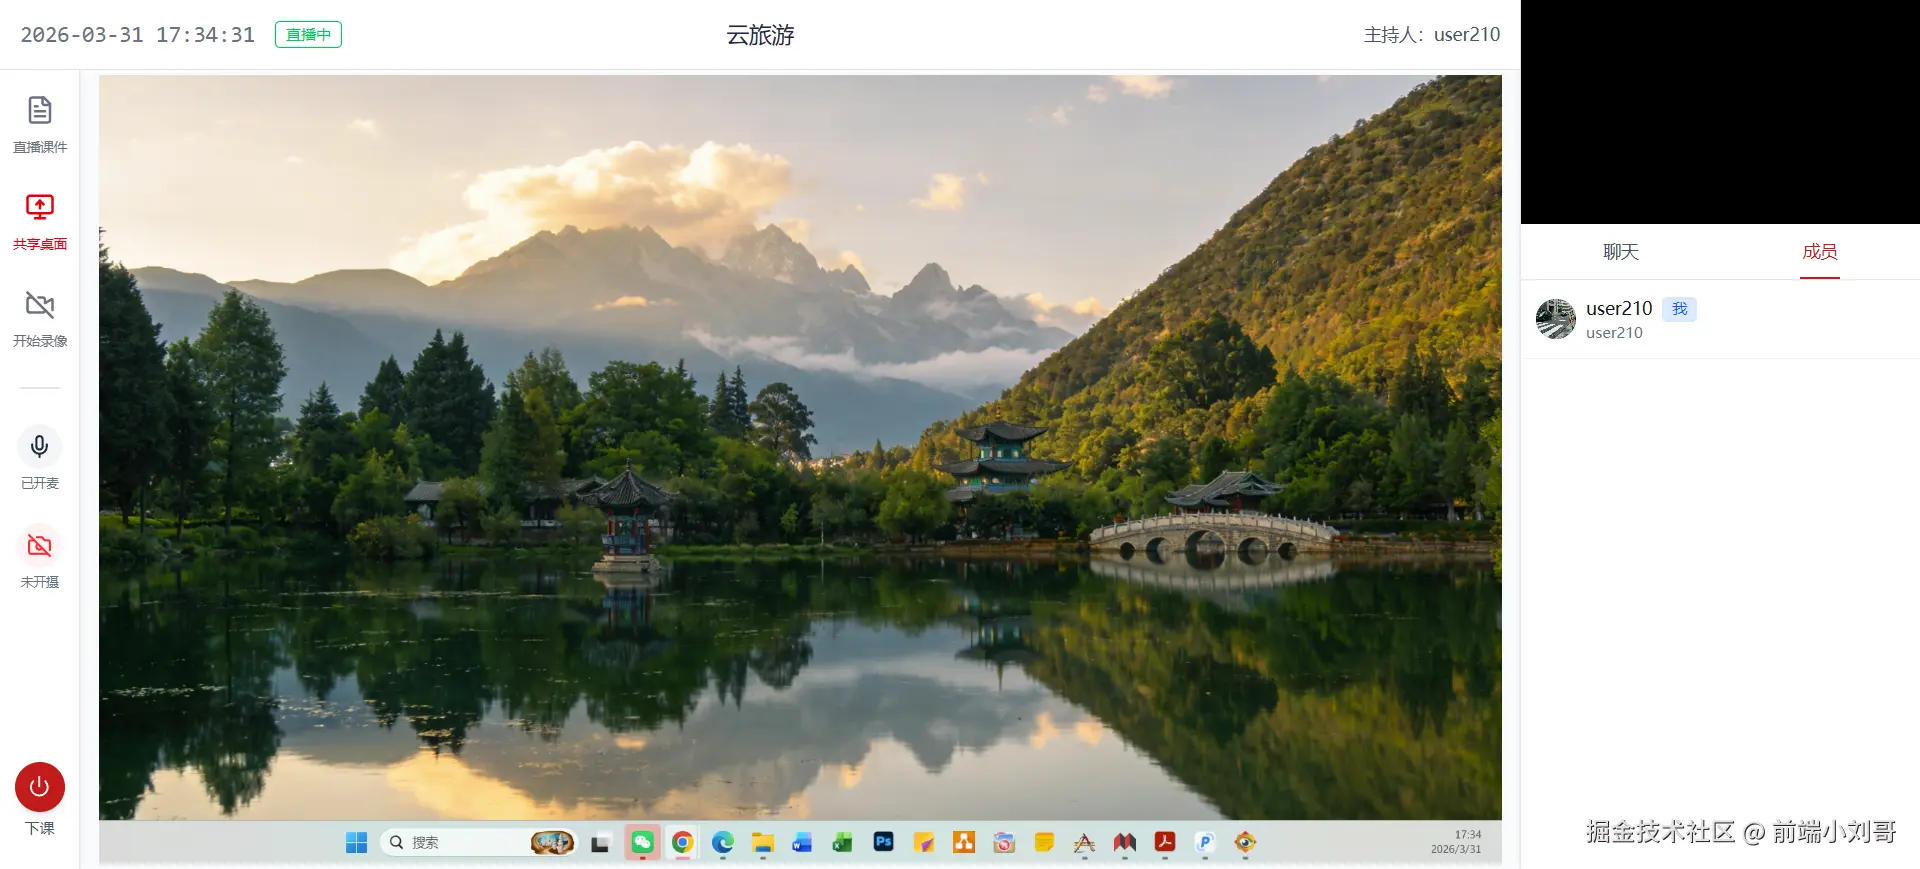Click the letter A font app taskbar icon
This screenshot has height=869, width=1920.
pos(1084,843)
